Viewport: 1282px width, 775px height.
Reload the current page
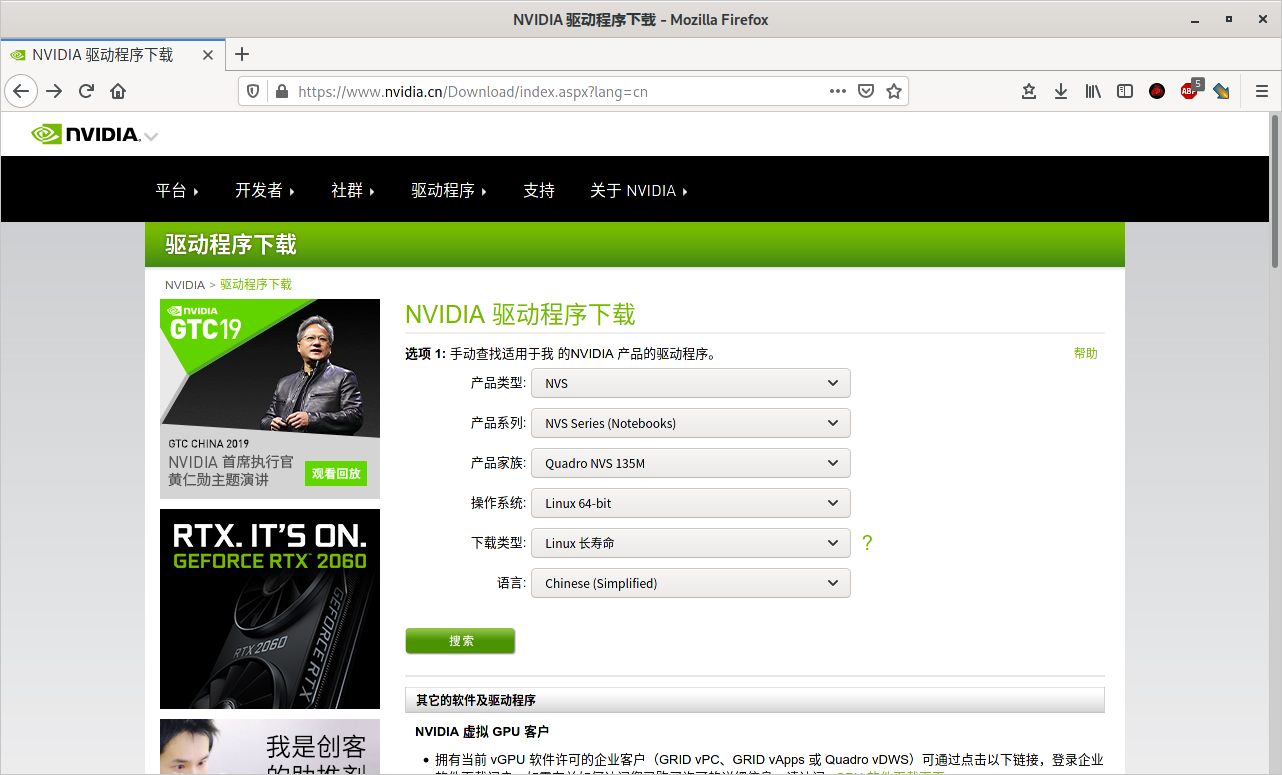coord(86,91)
